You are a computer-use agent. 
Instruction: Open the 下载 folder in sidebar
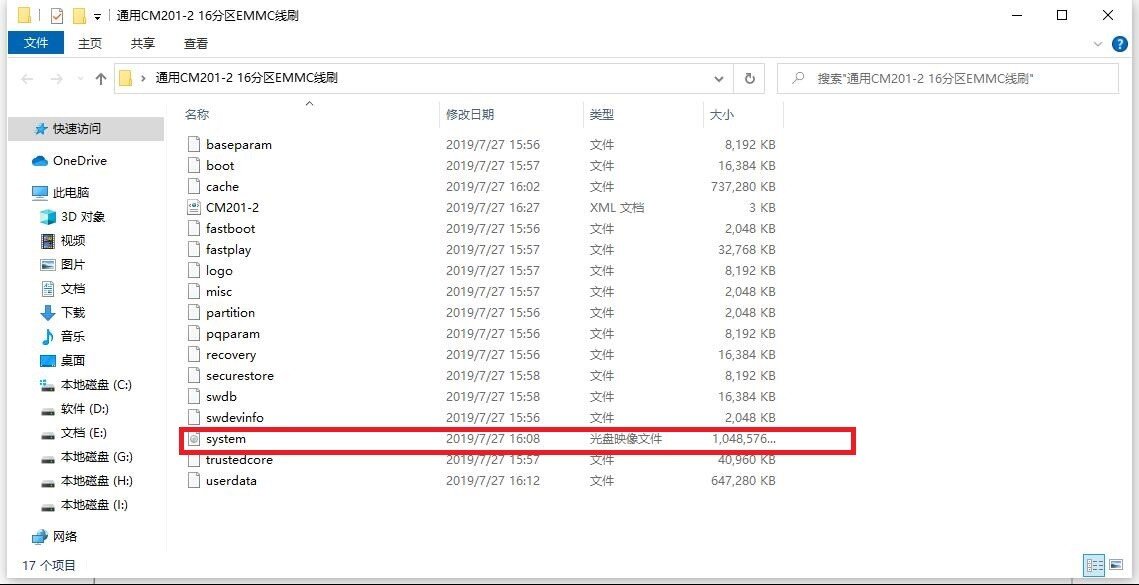pyautogui.click(x=73, y=312)
